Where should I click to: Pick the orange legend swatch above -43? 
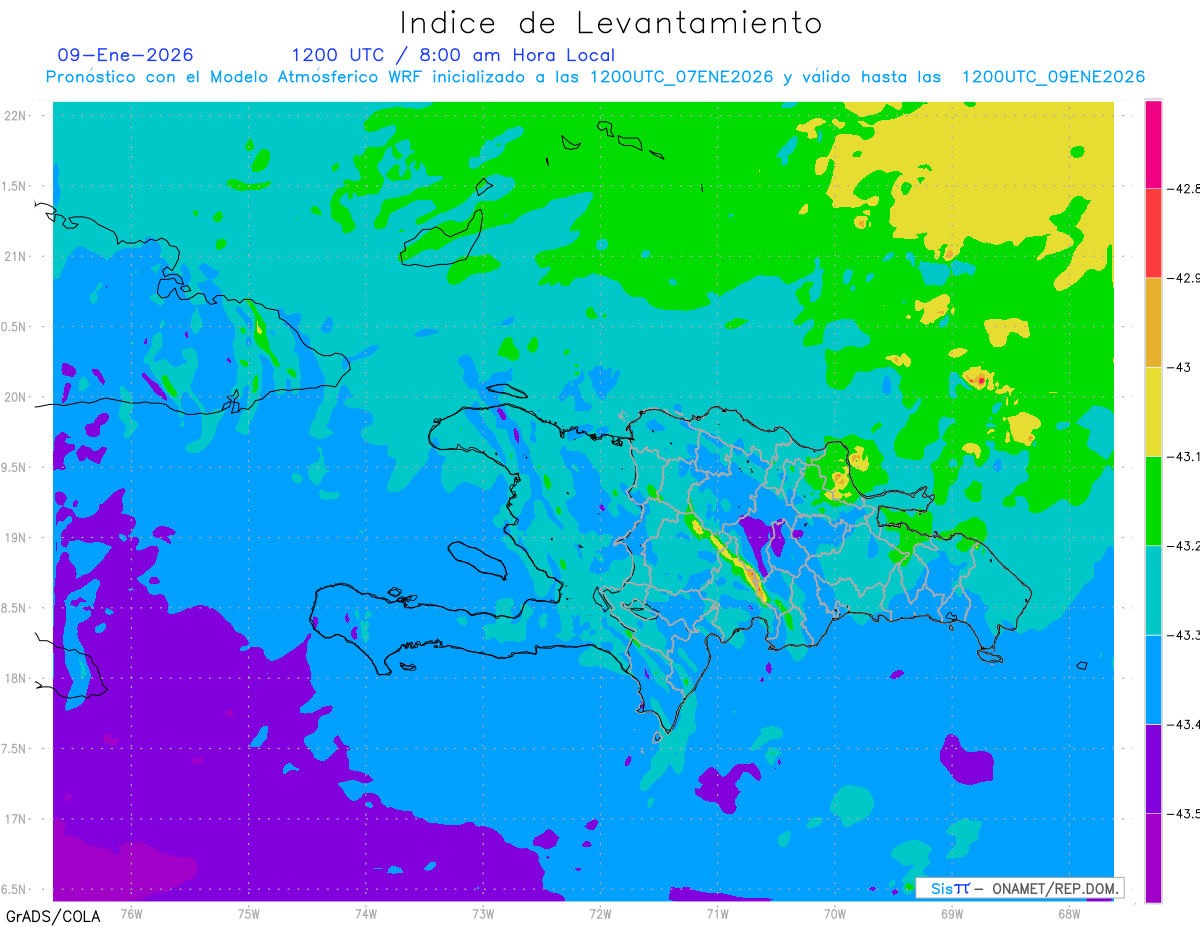(1153, 322)
